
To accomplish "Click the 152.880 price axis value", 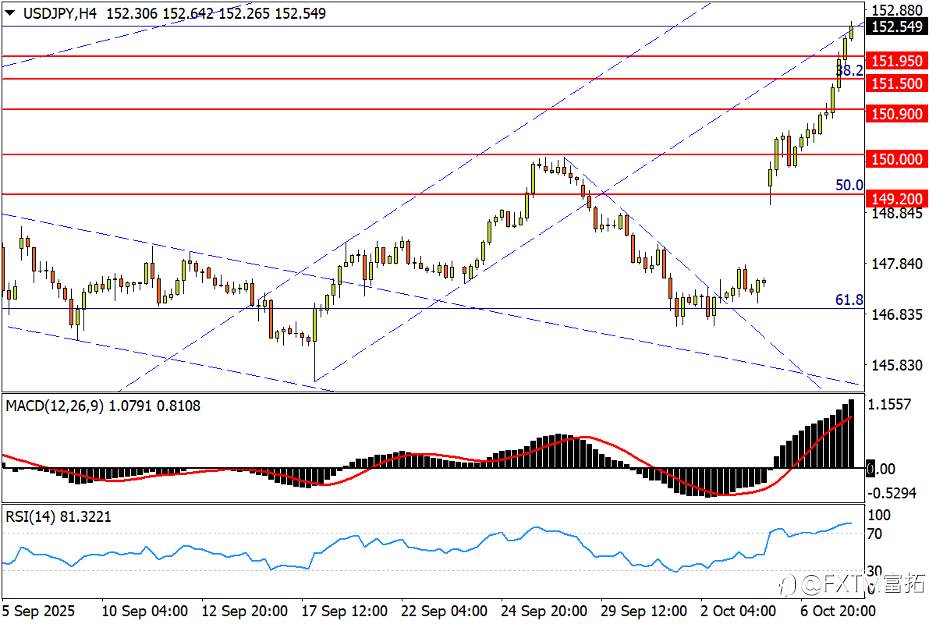I will tap(897, 10).
